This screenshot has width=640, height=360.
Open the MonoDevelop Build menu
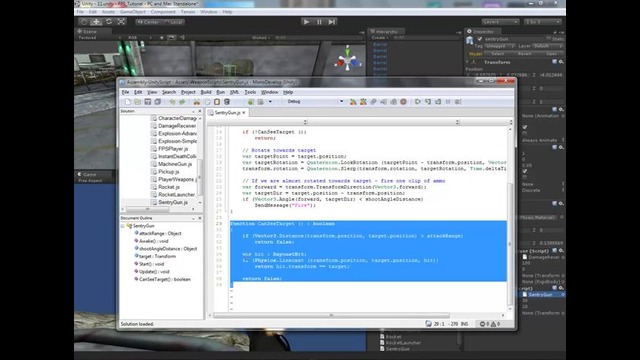click(x=206, y=92)
